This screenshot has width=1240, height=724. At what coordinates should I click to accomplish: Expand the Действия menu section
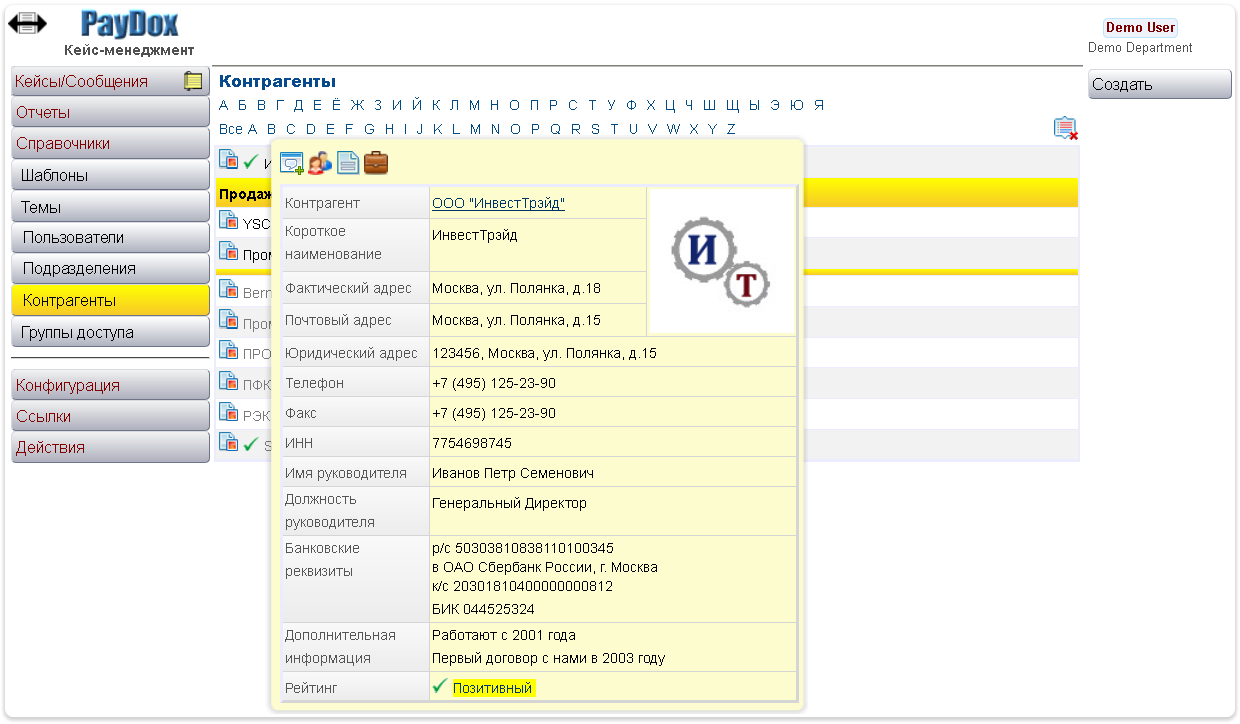[x=110, y=448]
